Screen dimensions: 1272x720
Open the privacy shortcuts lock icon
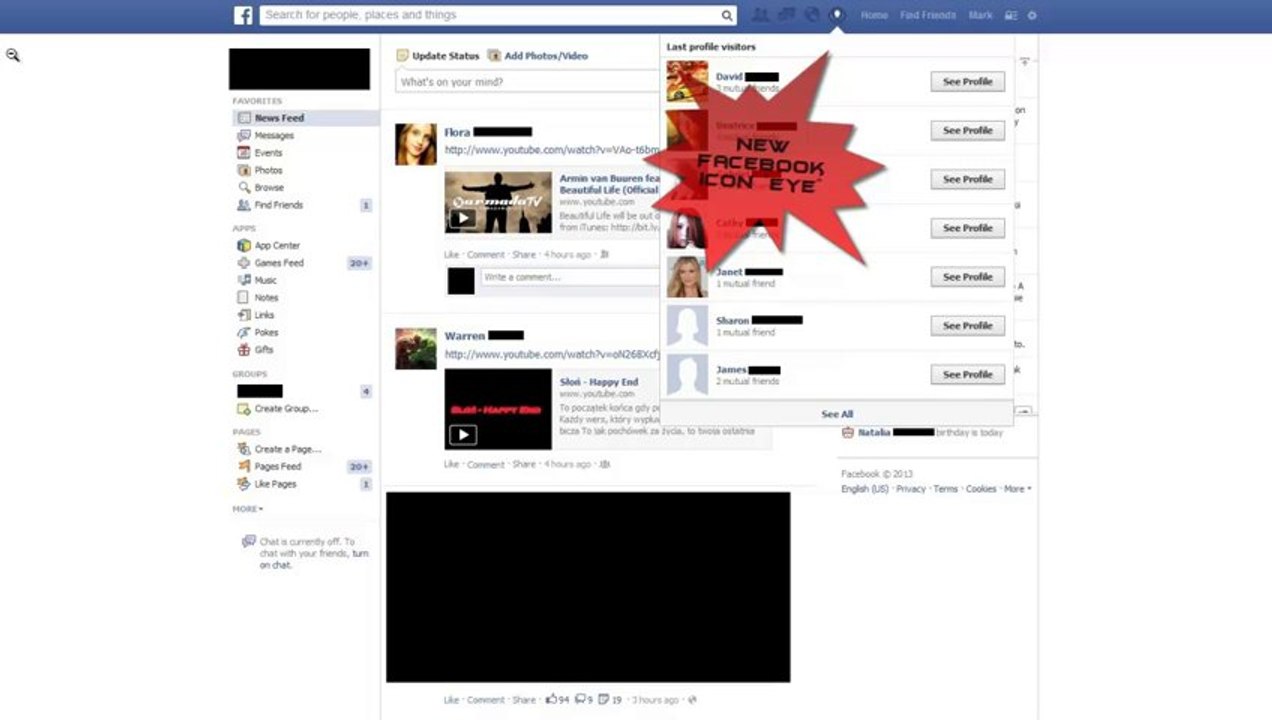point(1011,15)
